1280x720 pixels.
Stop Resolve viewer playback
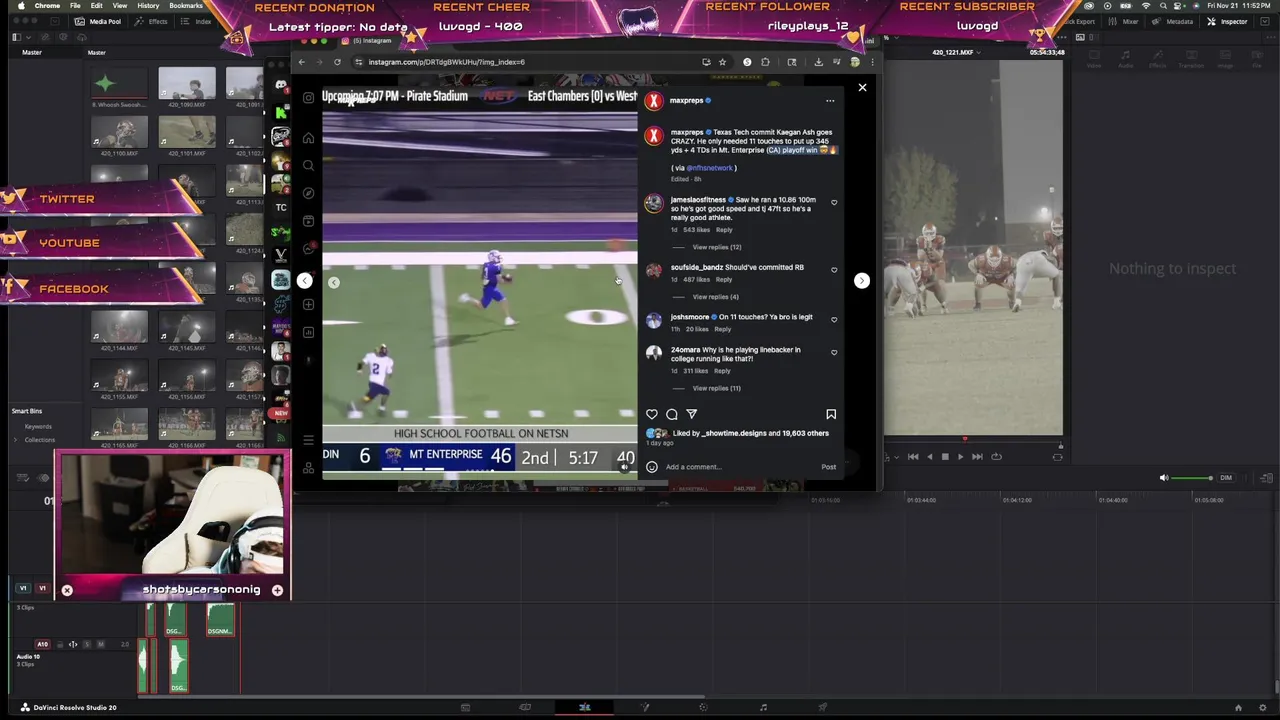coord(945,457)
